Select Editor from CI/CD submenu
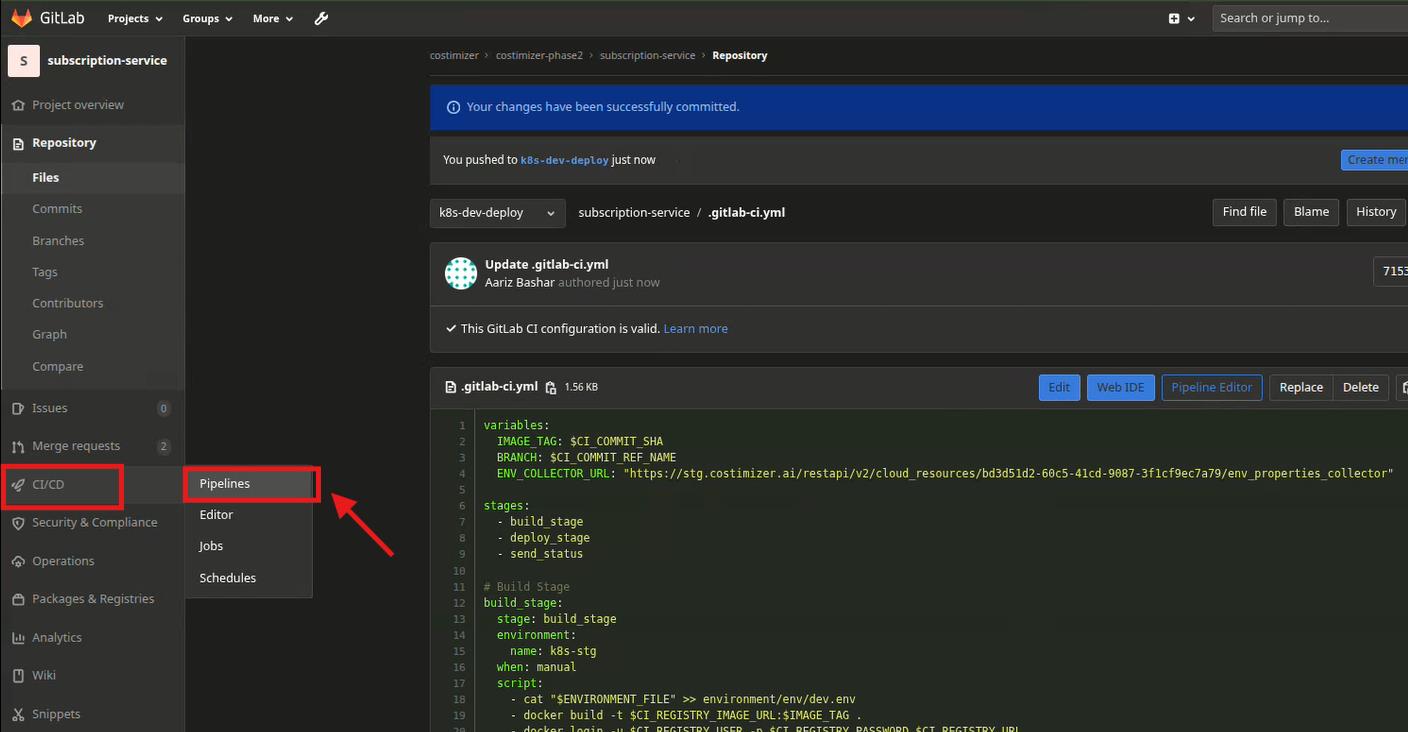The height and width of the screenshot is (732, 1408). point(248,515)
